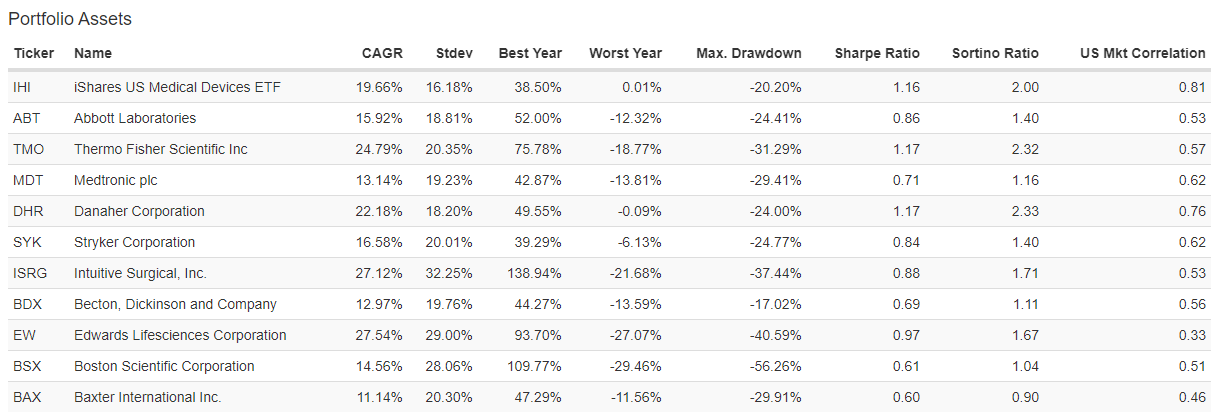Select the BAX ticker cell
The width and height of the screenshot is (1216, 415).
[x=27, y=397]
